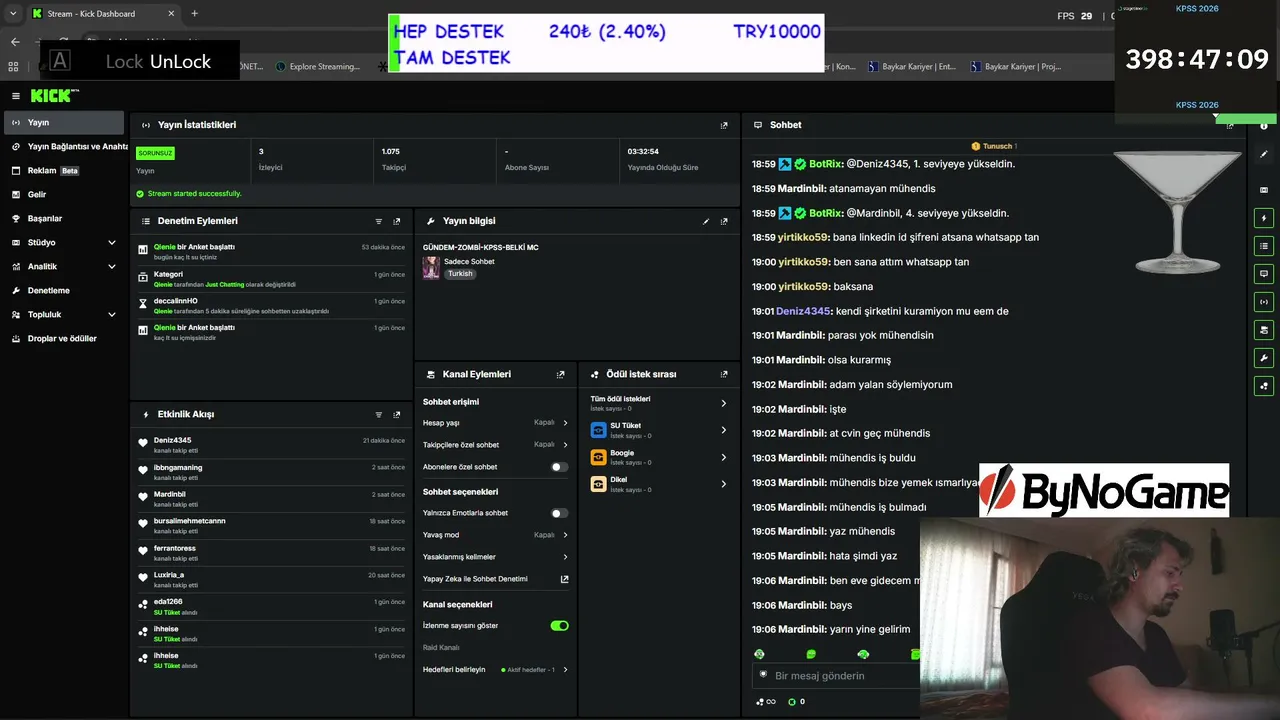Open Droplar ve ödüller sidebar item
The width and height of the screenshot is (1280, 720).
64,339
